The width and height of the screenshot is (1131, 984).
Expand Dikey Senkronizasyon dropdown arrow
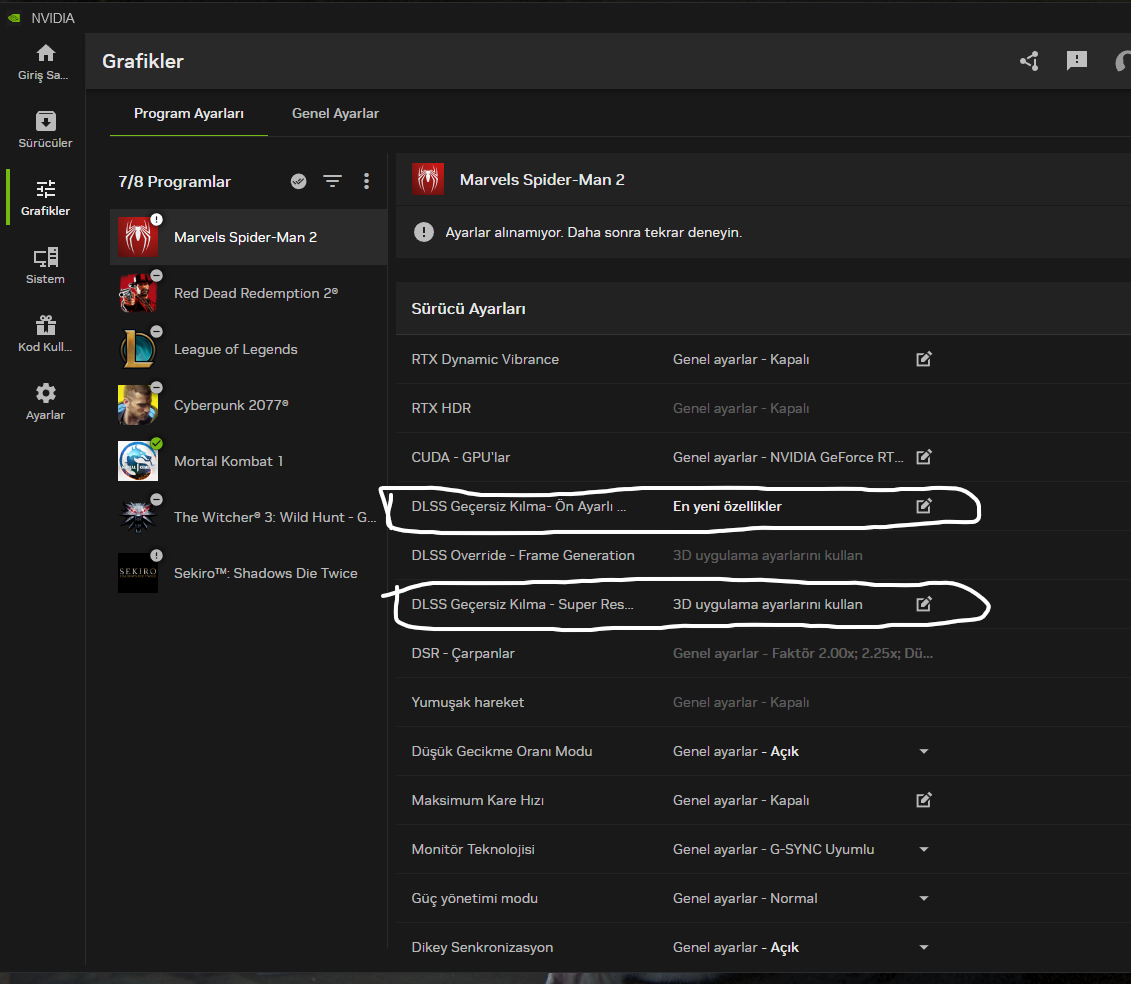(924, 947)
